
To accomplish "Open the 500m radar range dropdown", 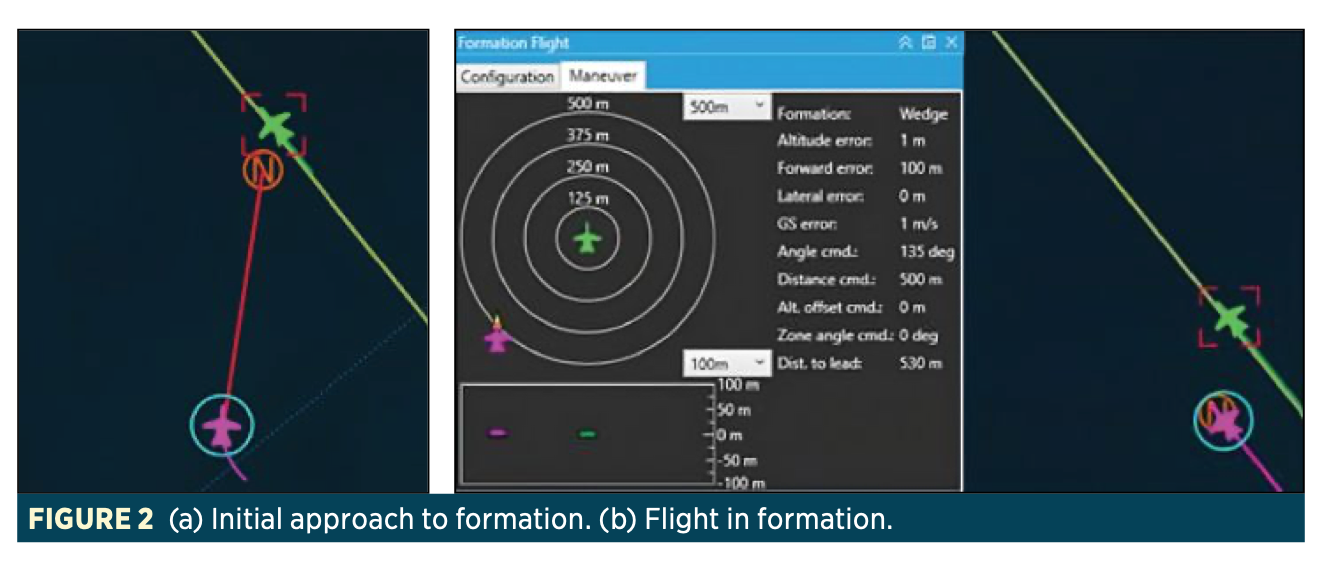I will [726, 106].
